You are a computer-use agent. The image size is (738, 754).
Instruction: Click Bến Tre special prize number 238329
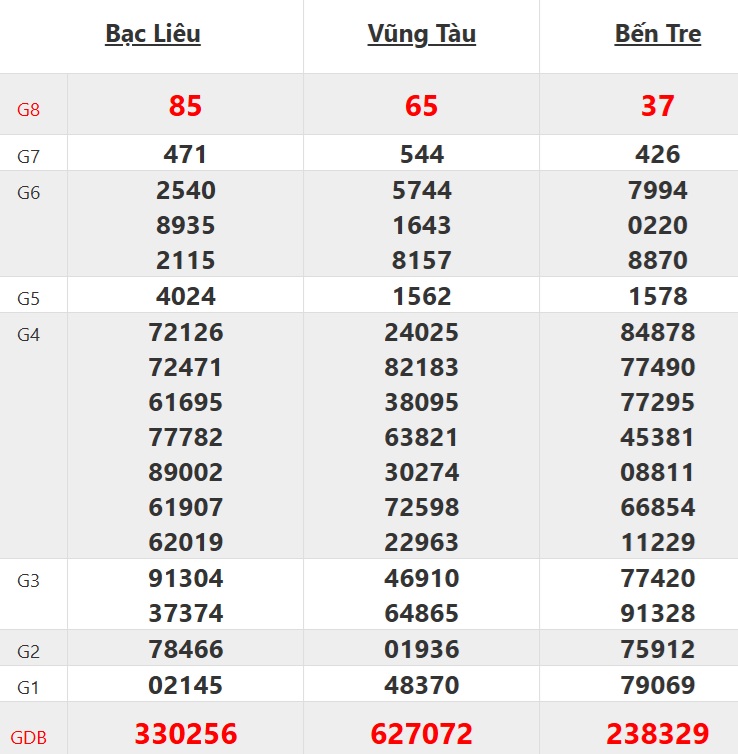[x=657, y=734]
